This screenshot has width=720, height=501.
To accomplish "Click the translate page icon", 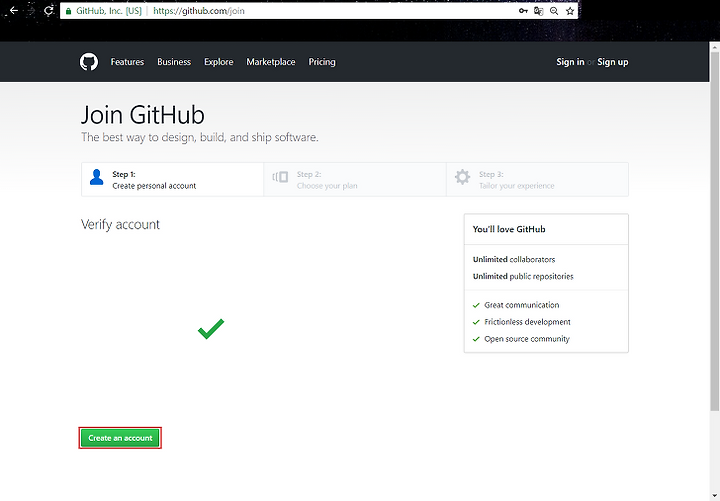I will pyautogui.click(x=539, y=11).
